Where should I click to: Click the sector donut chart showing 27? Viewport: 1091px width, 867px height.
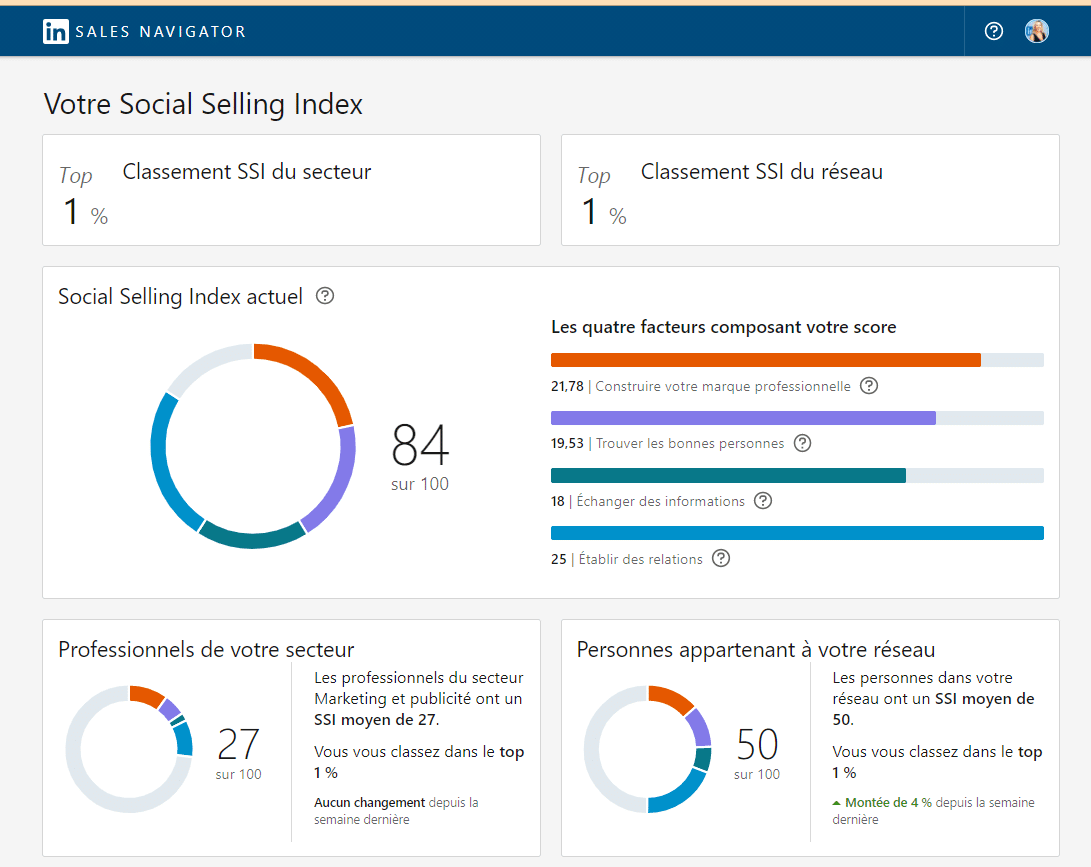click(129, 749)
